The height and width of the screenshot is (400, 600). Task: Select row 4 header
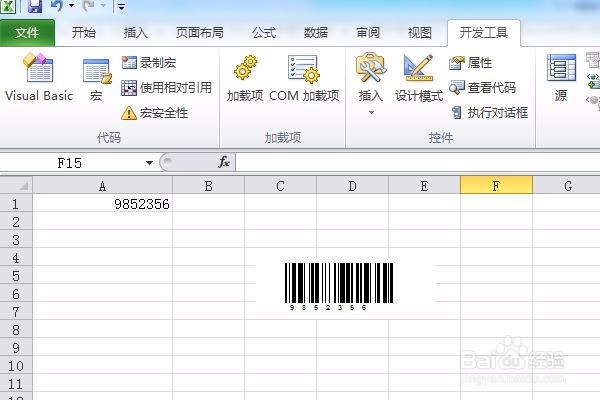point(16,258)
